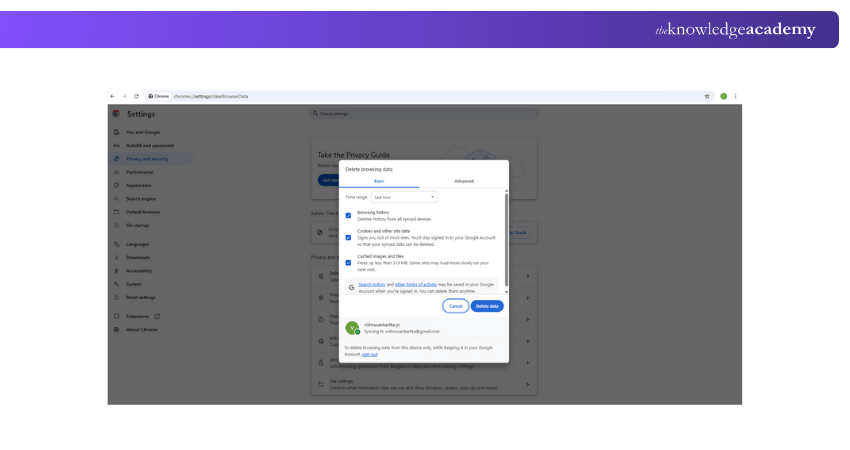Click the Appearance palette icon
Screen dimensions: 850x450
(116, 185)
